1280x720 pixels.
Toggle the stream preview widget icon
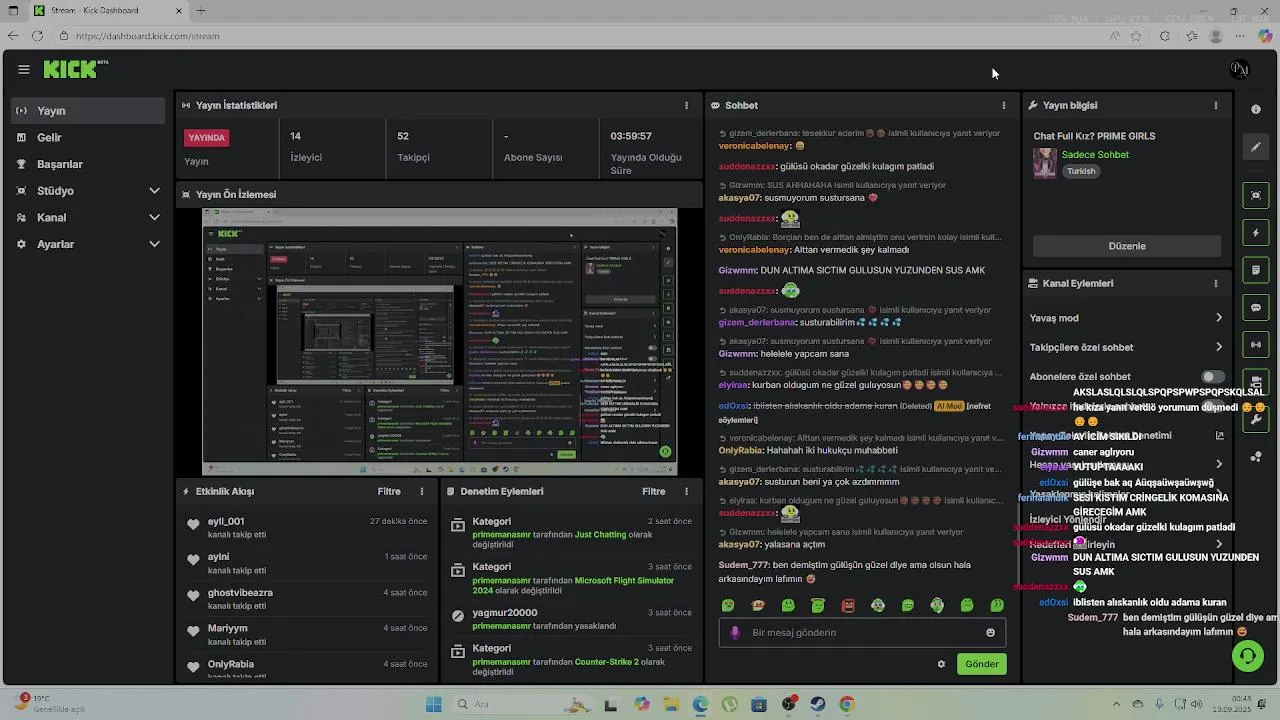(1256, 195)
